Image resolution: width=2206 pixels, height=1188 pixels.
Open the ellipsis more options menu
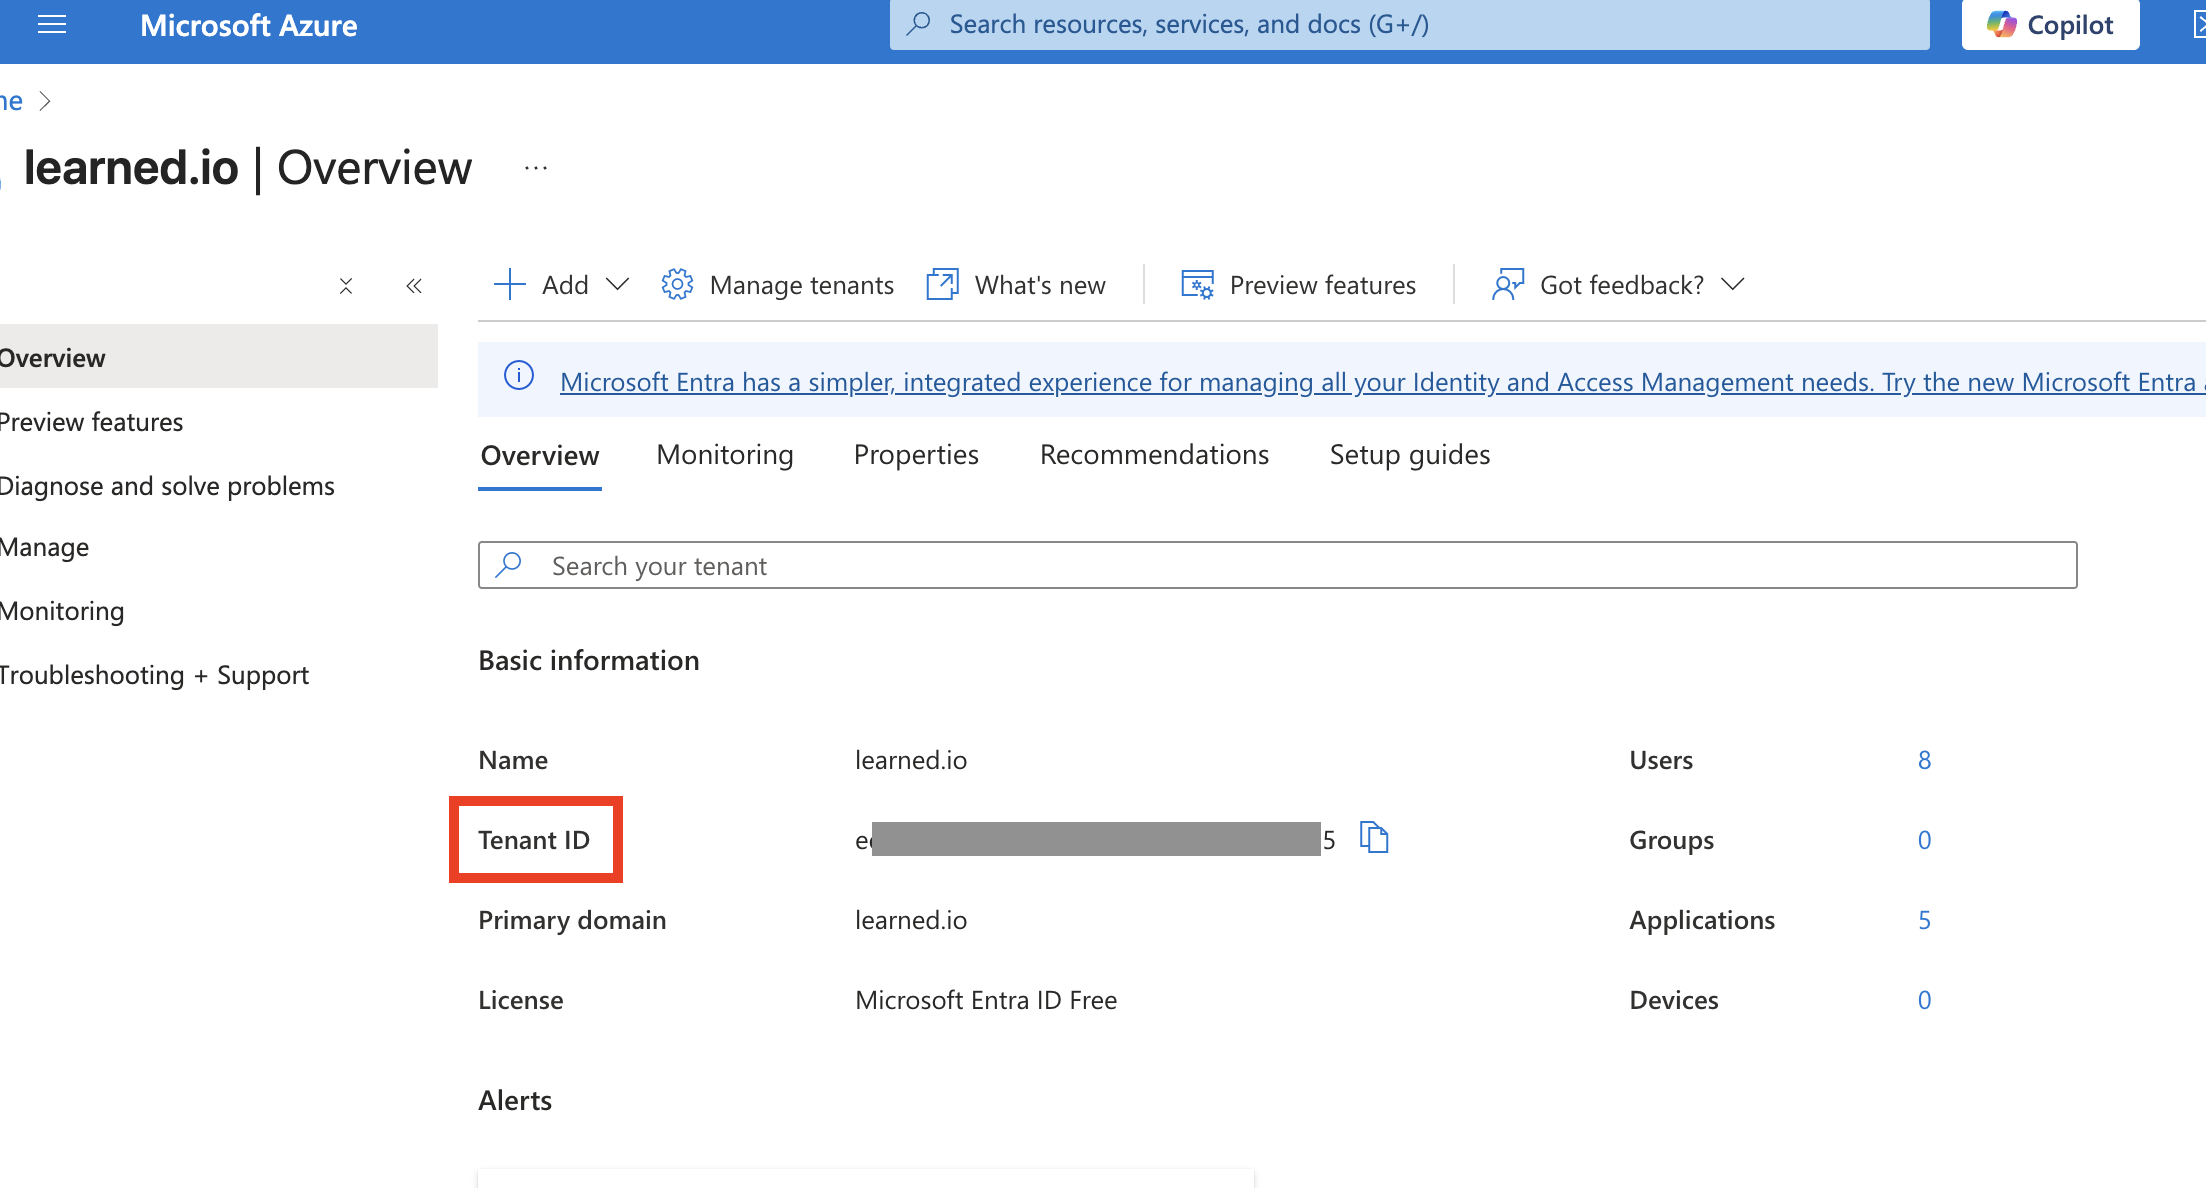click(x=536, y=168)
